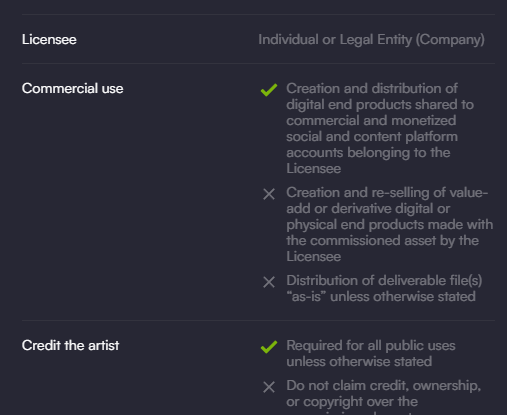Click the X icon beside Creation and re-selling
This screenshot has height=415, width=507.
269,194
